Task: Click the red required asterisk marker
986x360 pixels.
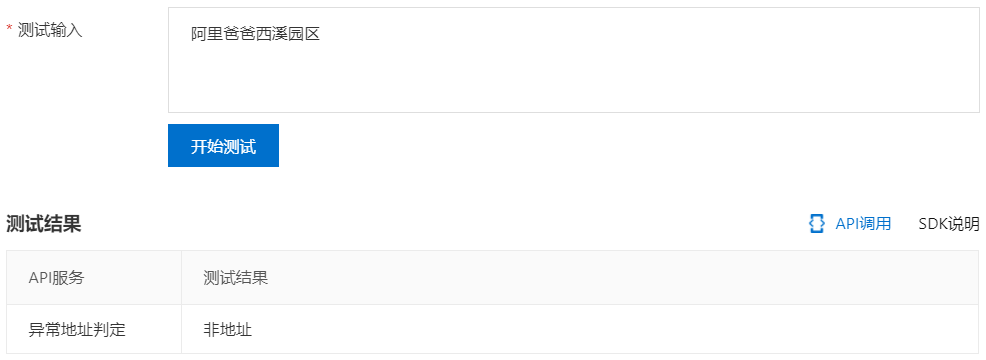Action: 9,29
